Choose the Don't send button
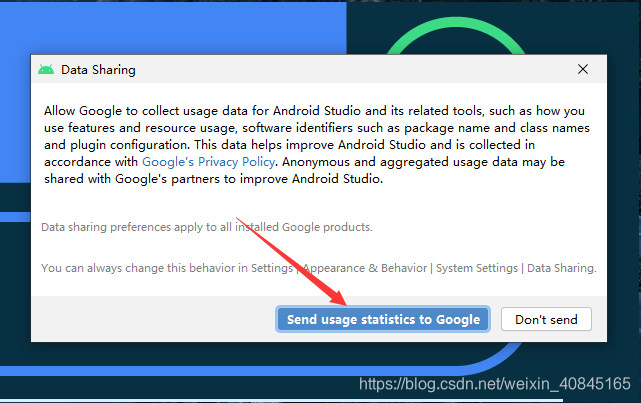The height and width of the screenshot is (403, 641). tap(546, 319)
